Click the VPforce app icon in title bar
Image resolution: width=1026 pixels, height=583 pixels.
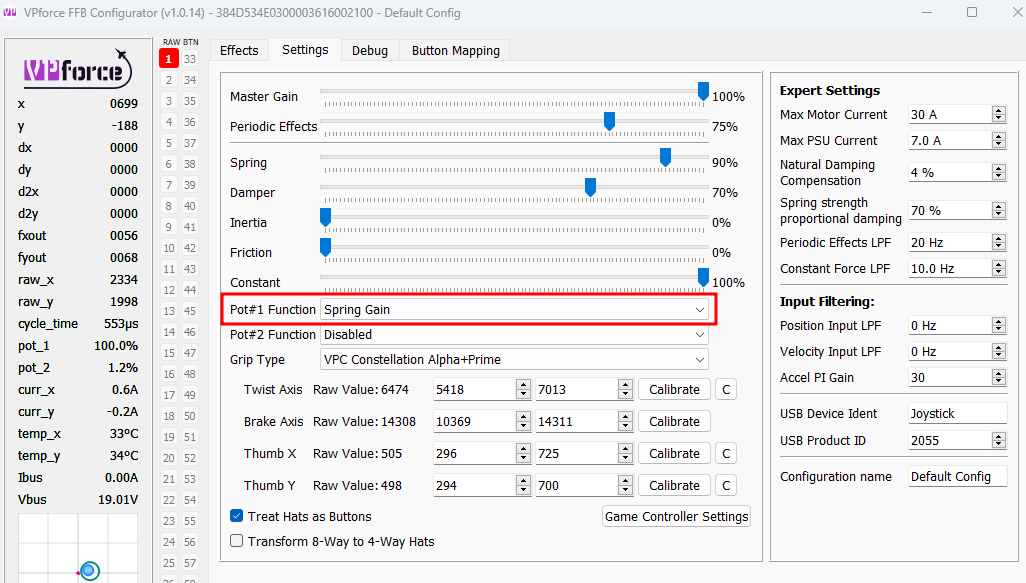coord(10,12)
